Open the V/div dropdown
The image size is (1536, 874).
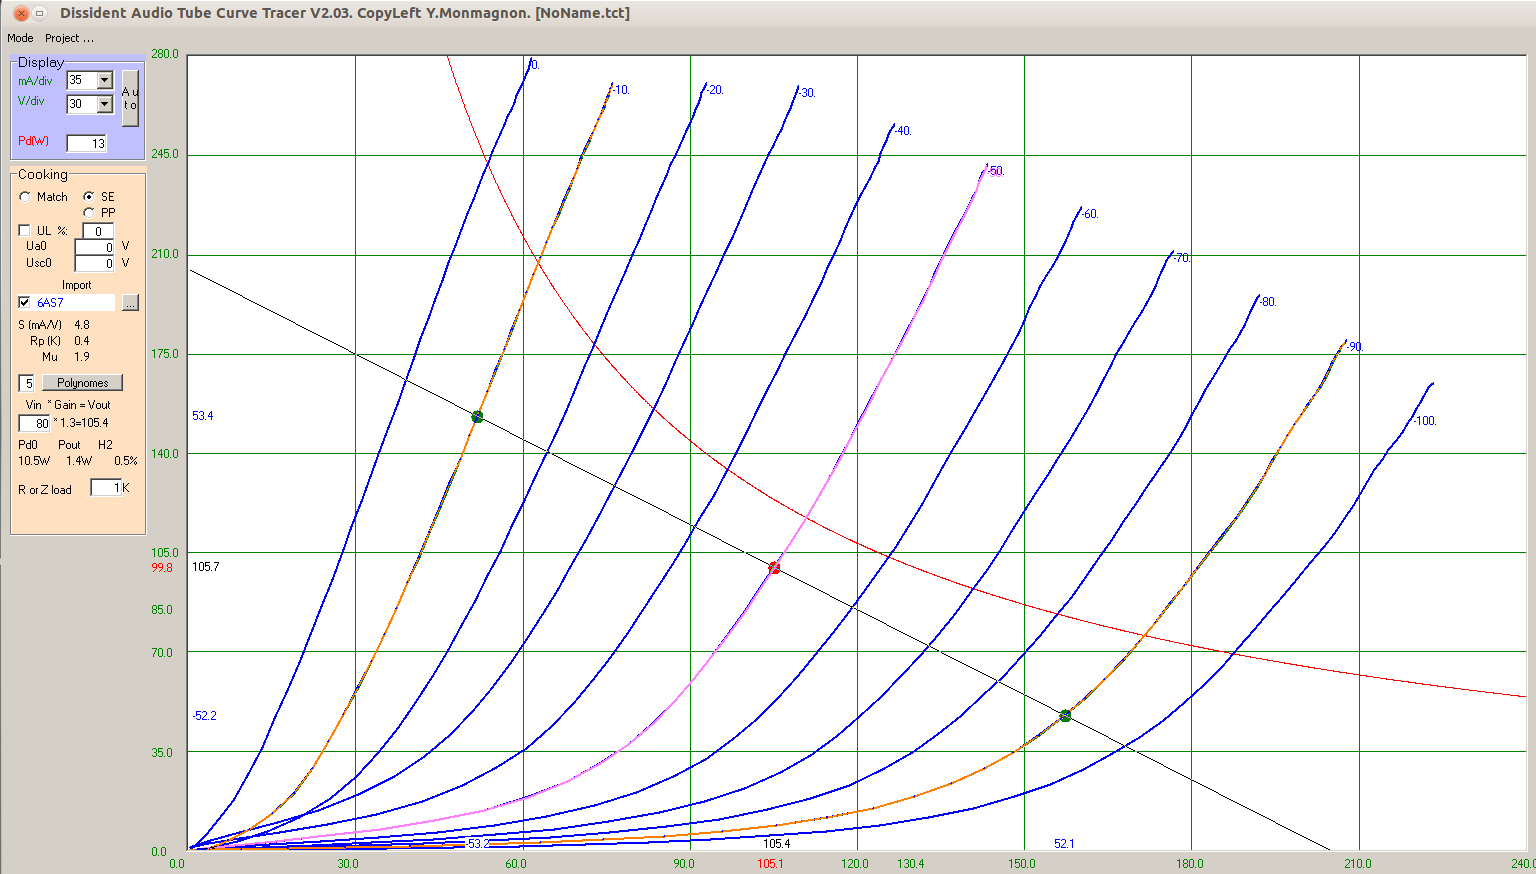(x=104, y=104)
